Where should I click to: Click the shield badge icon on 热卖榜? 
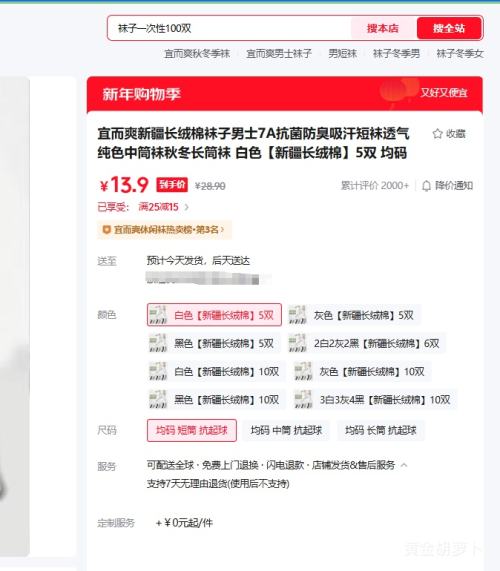pos(106,230)
